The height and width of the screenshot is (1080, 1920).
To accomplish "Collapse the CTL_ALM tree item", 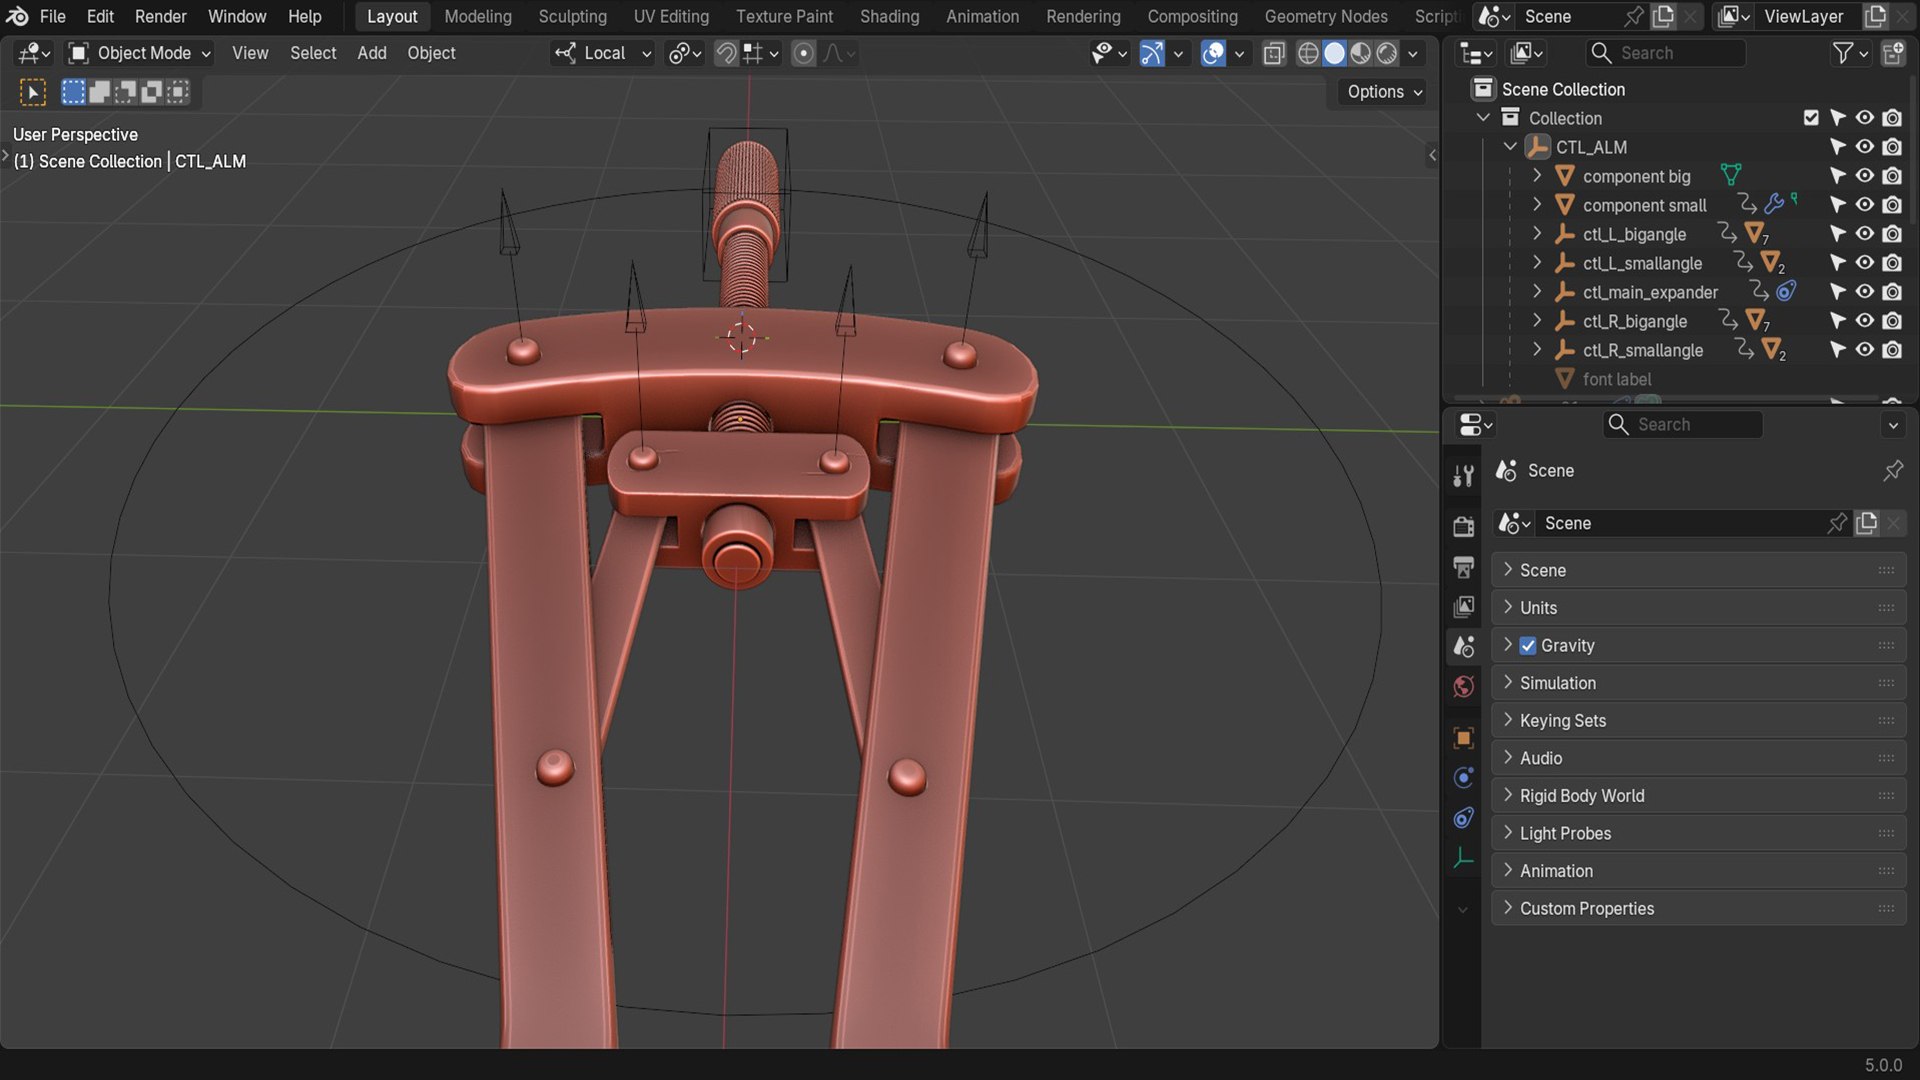I will (1510, 147).
